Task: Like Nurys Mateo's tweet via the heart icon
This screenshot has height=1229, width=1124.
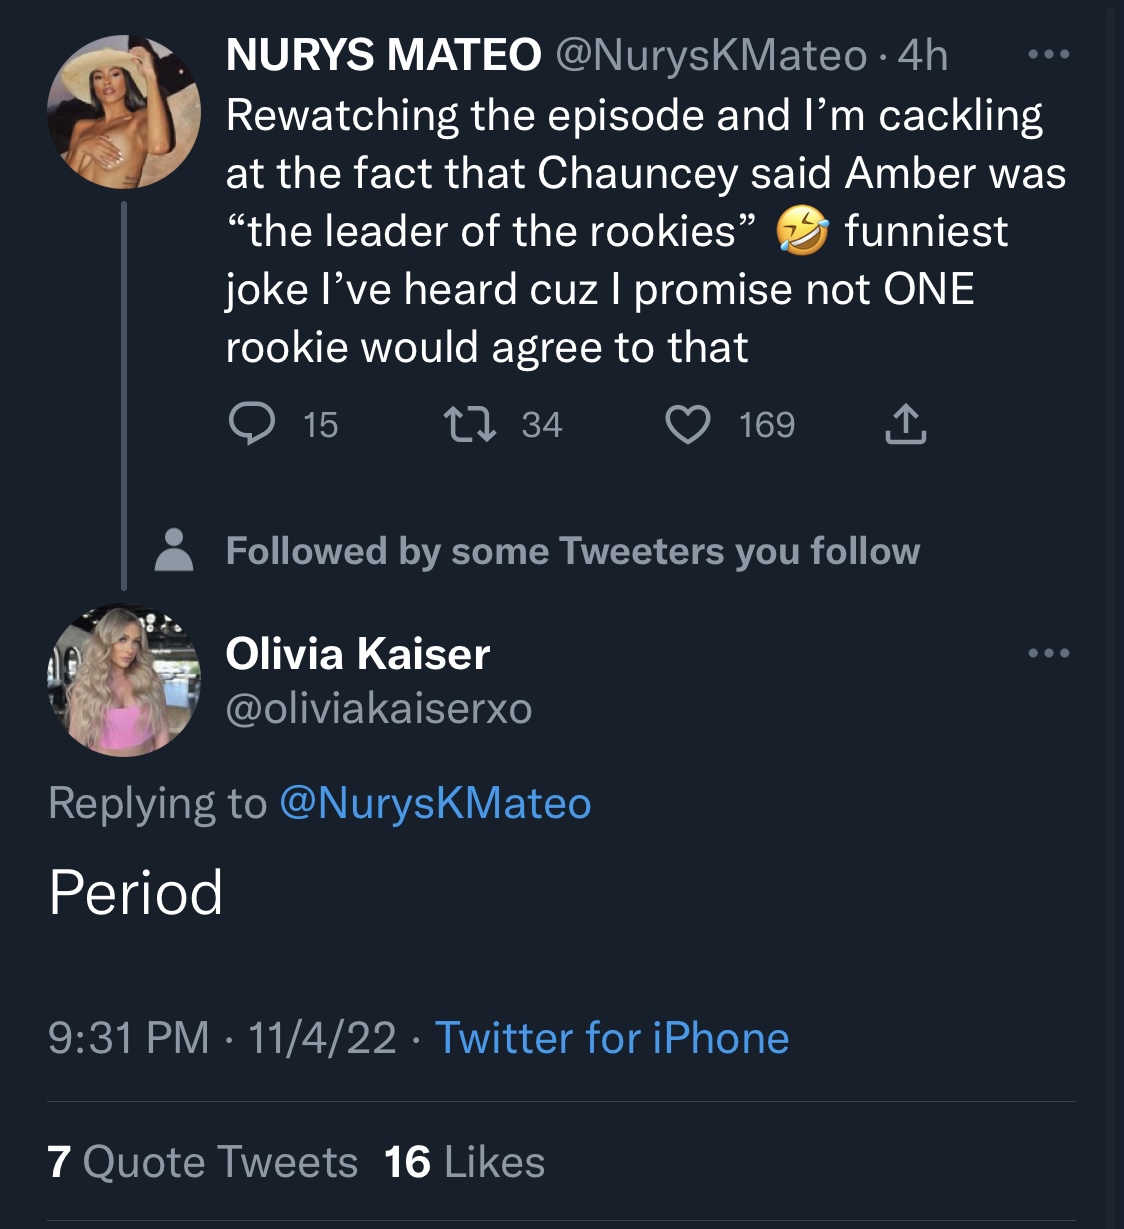Action: pyautogui.click(x=688, y=424)
